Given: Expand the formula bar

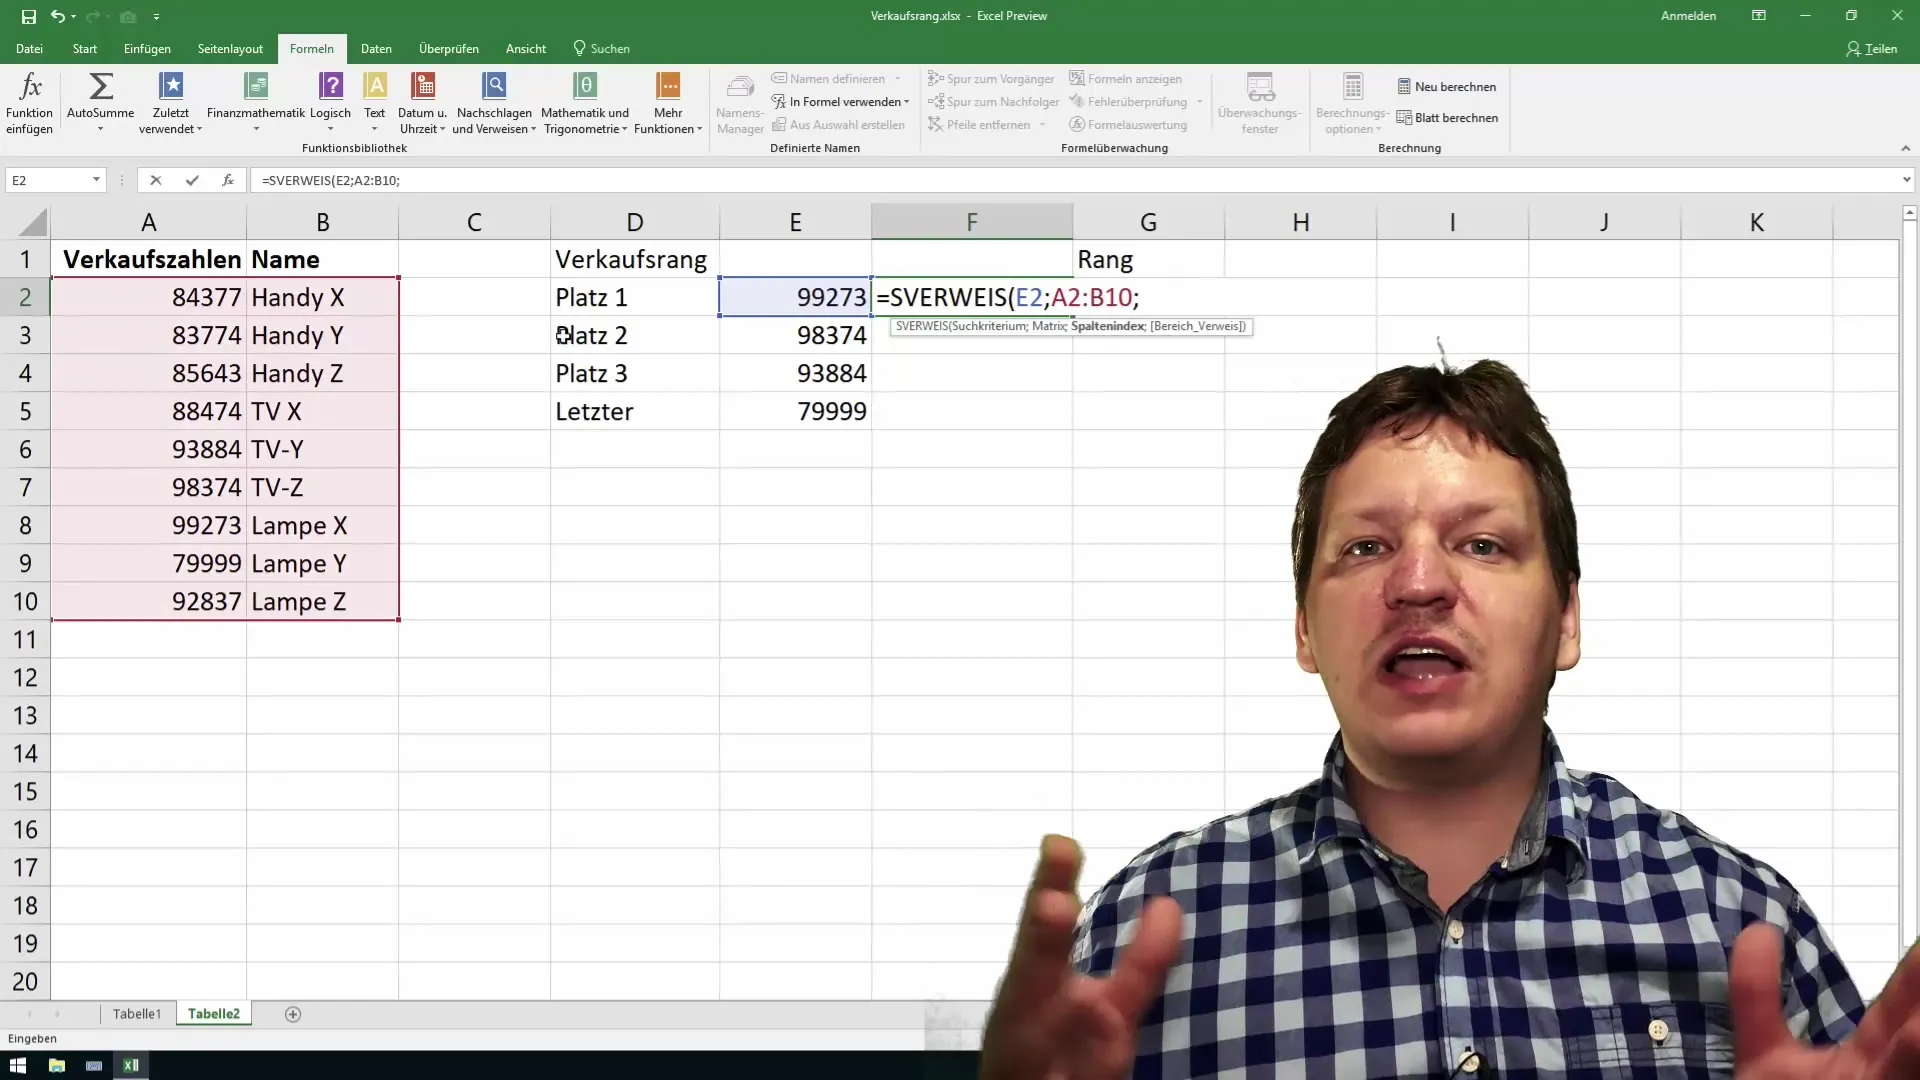Looking at the screenshot, I should tap(1906, 180).
